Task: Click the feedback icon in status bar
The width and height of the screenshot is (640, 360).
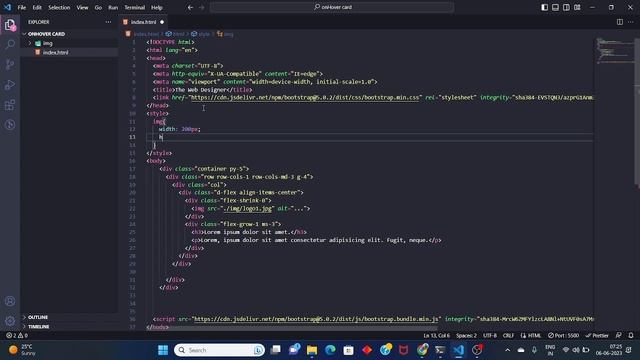Action: pyautogui.click(x=618, y=336)
